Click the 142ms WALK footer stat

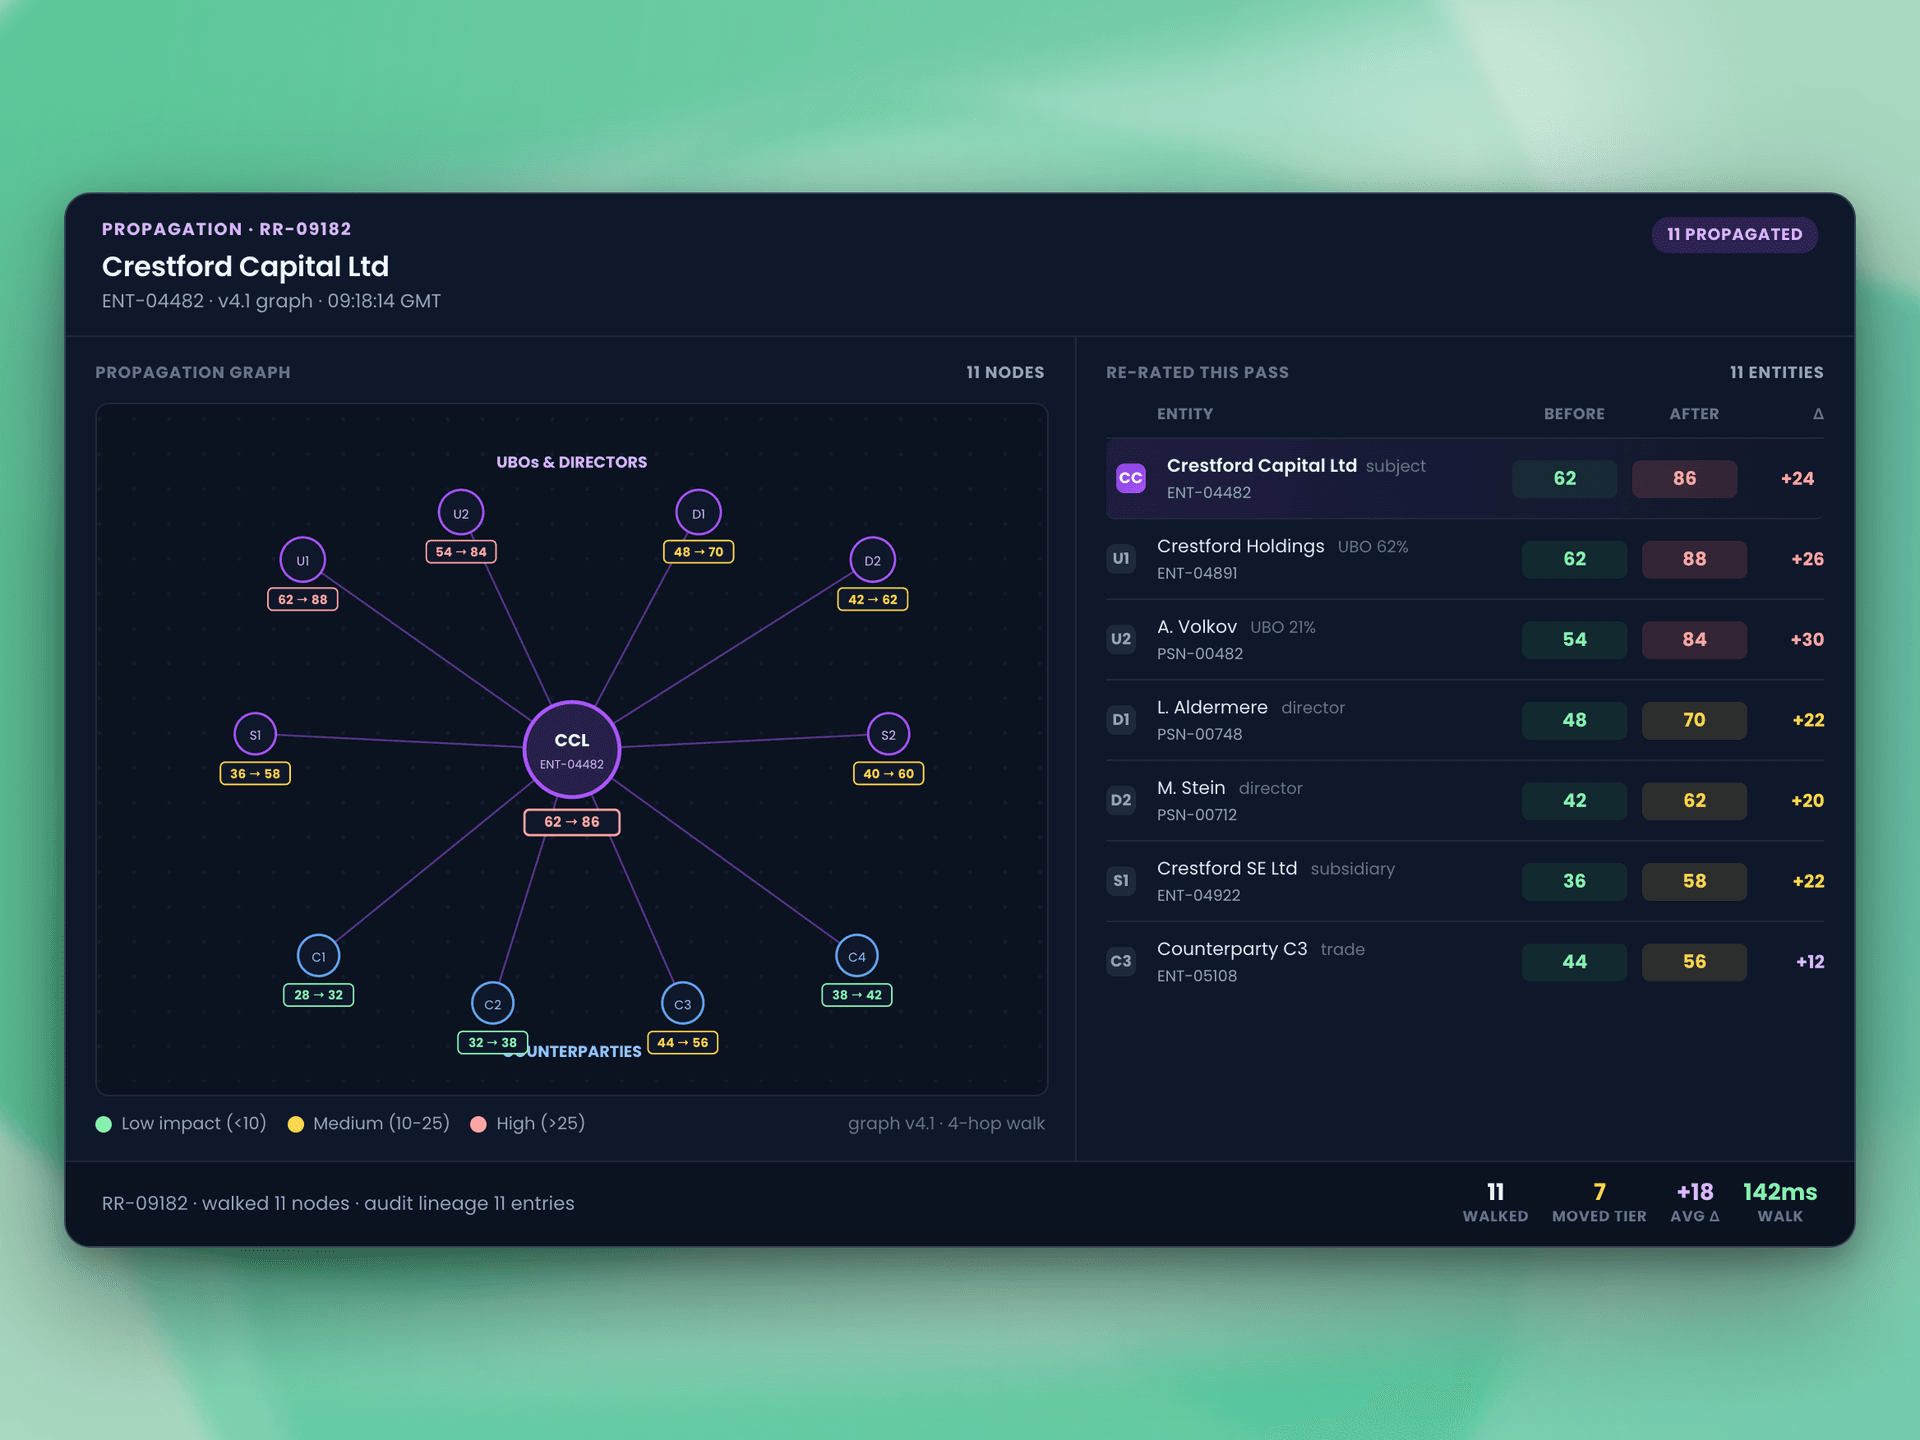tap(1780, 1202)
